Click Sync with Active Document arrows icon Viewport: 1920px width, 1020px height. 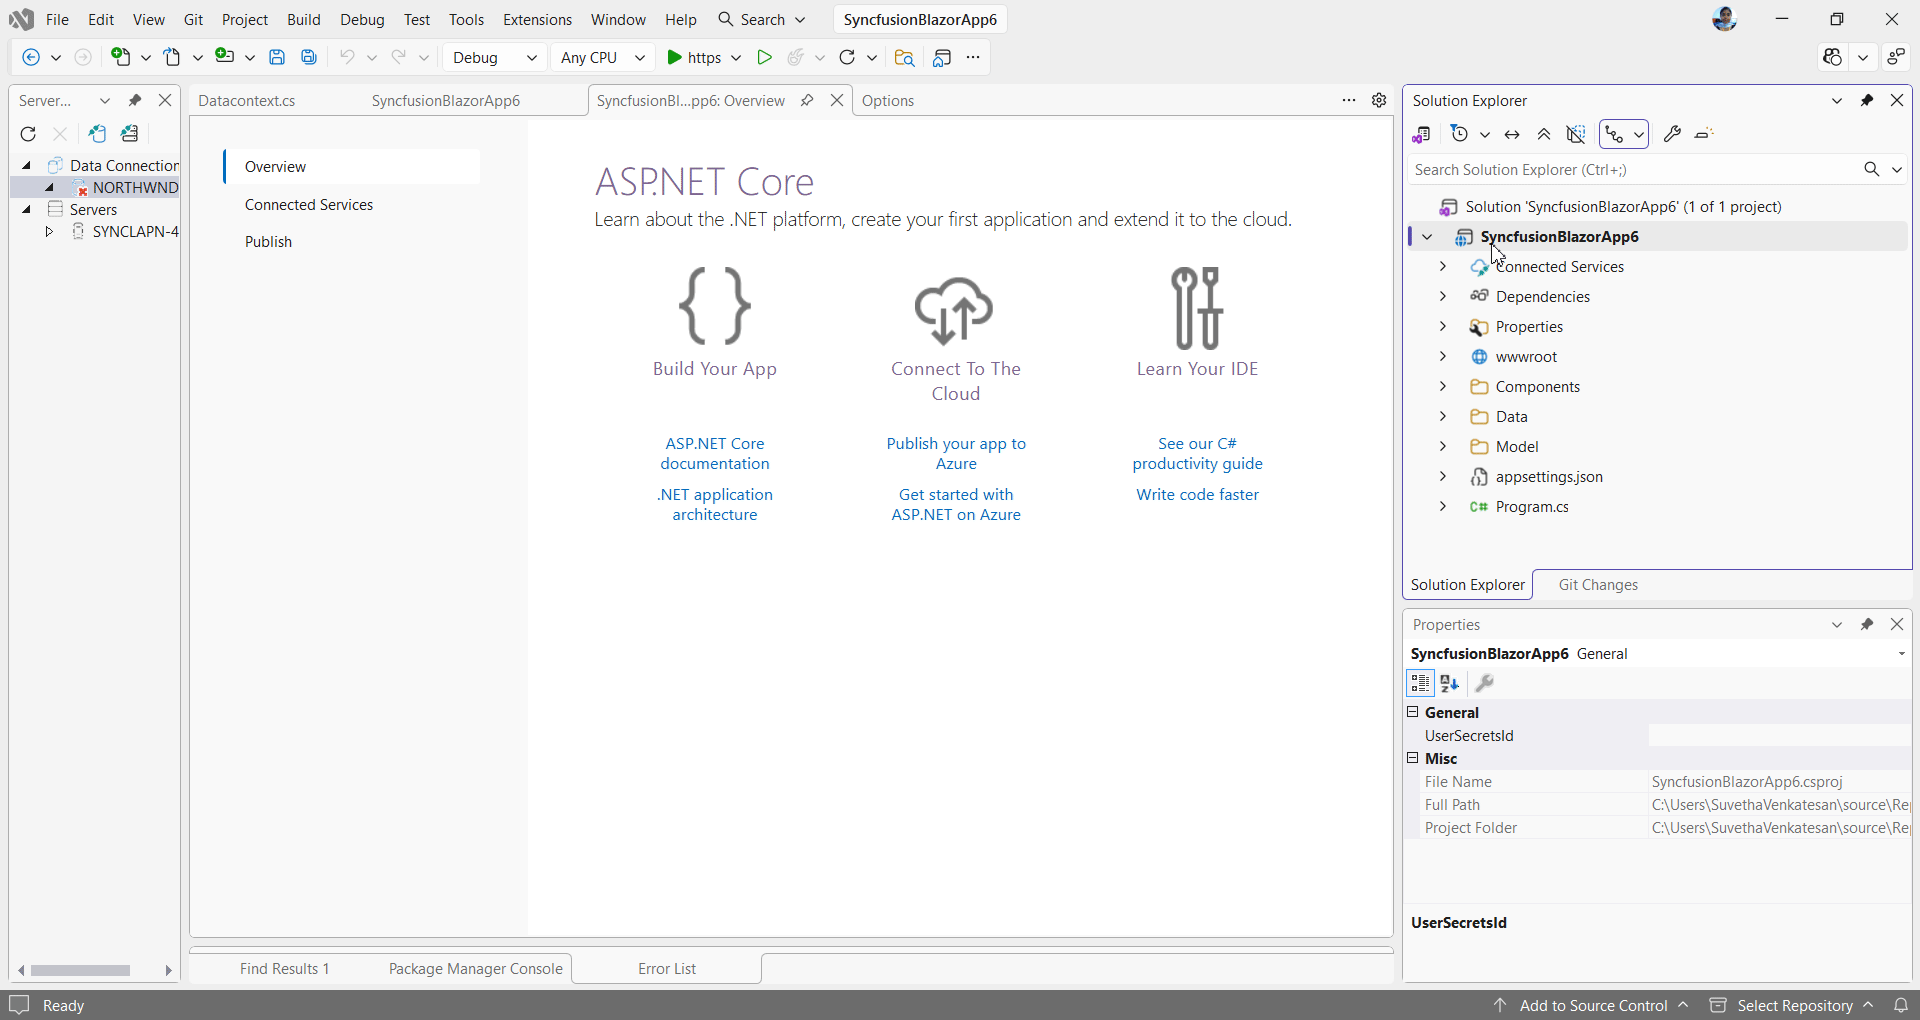coord(1512,134)
